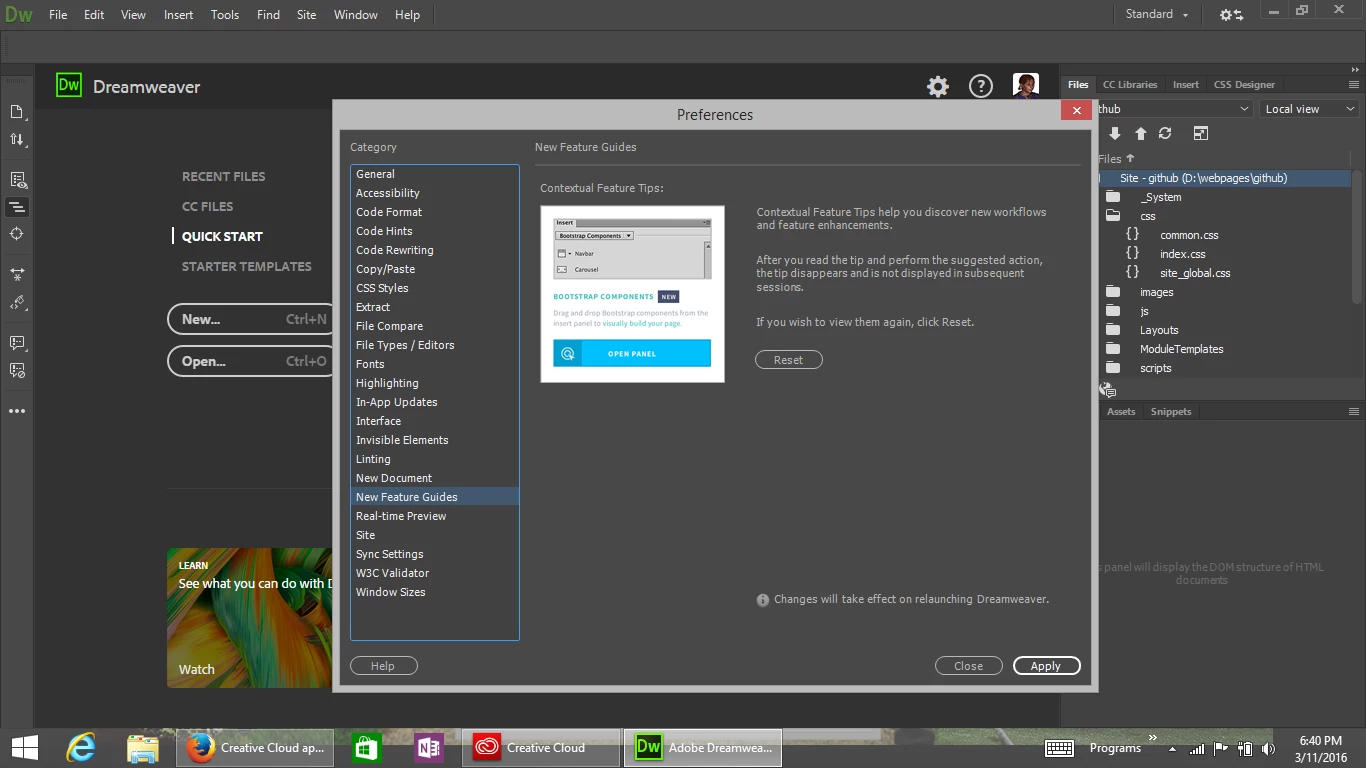Click the globe log icon below file tree
The height and width of the screenshot is (768, 1366).
[x=1108, y=391]
